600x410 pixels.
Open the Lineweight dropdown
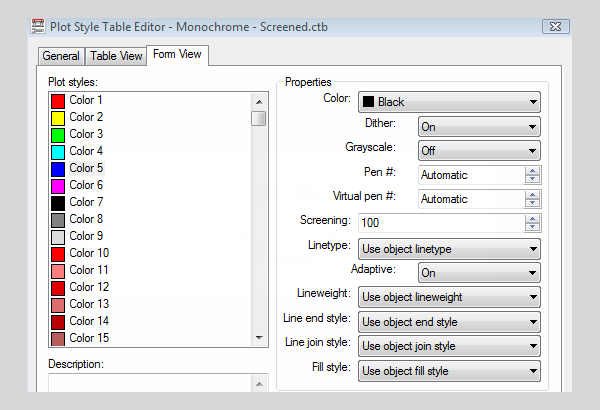[449, 297]
